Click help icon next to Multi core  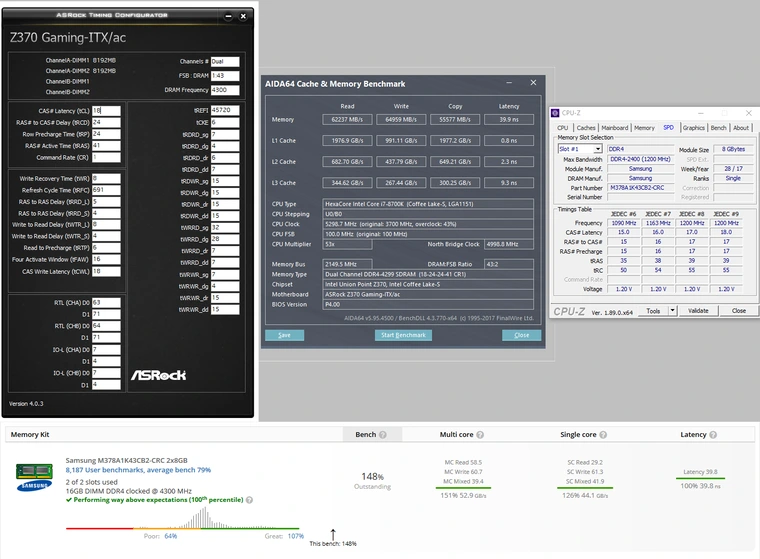[480, 435]
